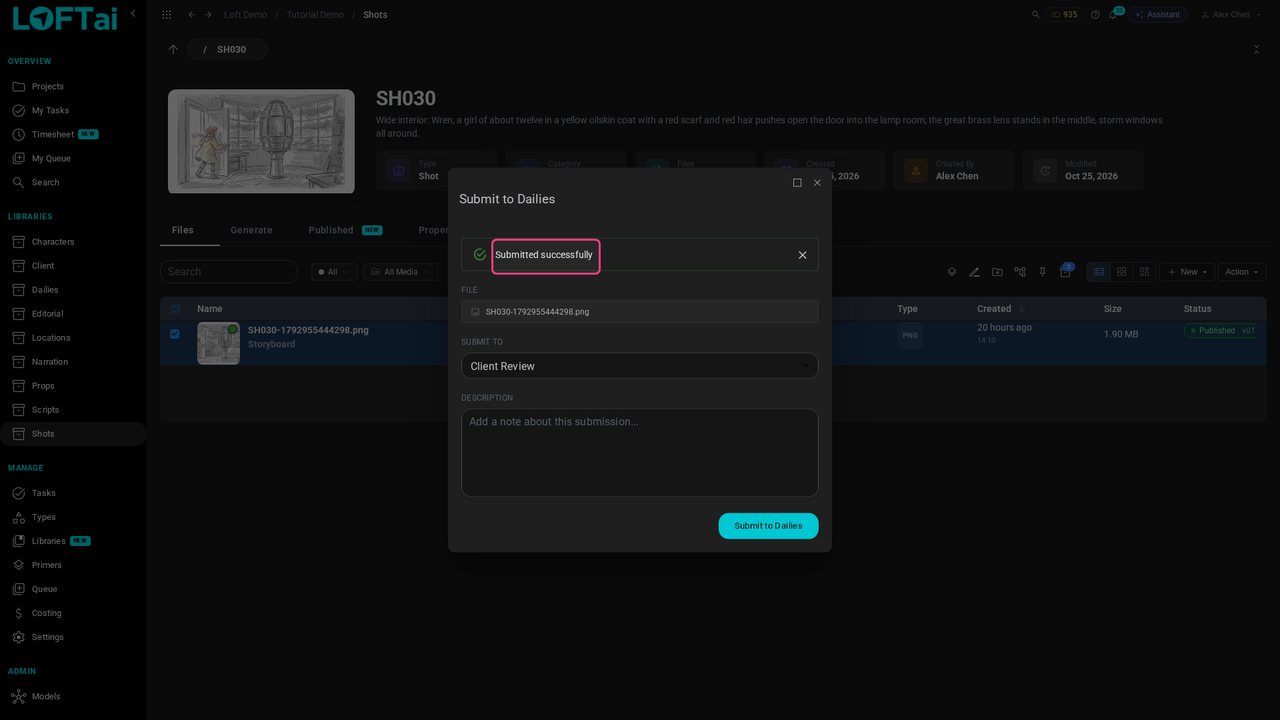Screen dimensions: 1280x720
Task: Open the Assistant panel
Action: (1158, 15)
